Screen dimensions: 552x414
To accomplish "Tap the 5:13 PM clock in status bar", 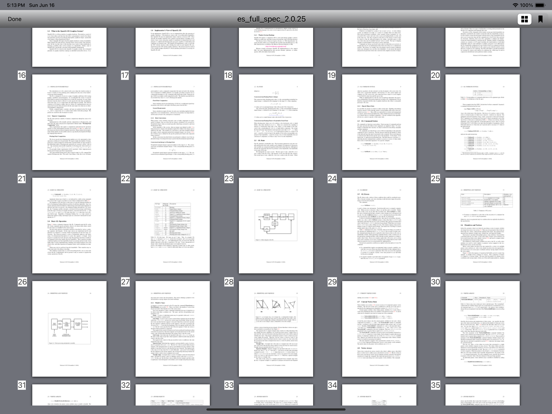I will 16,5.
